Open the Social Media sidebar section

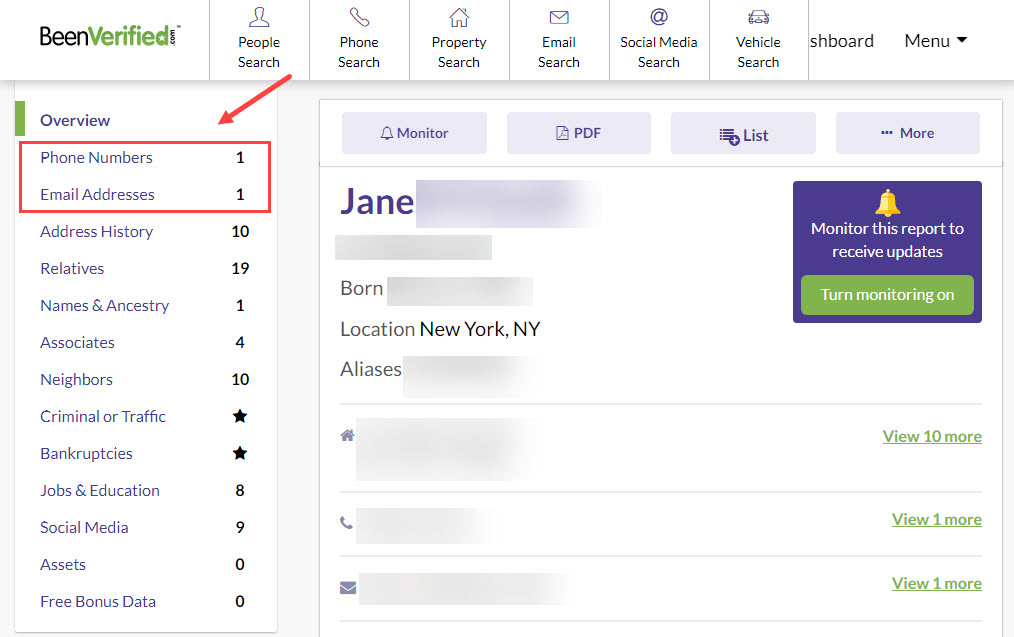point(84,527)
